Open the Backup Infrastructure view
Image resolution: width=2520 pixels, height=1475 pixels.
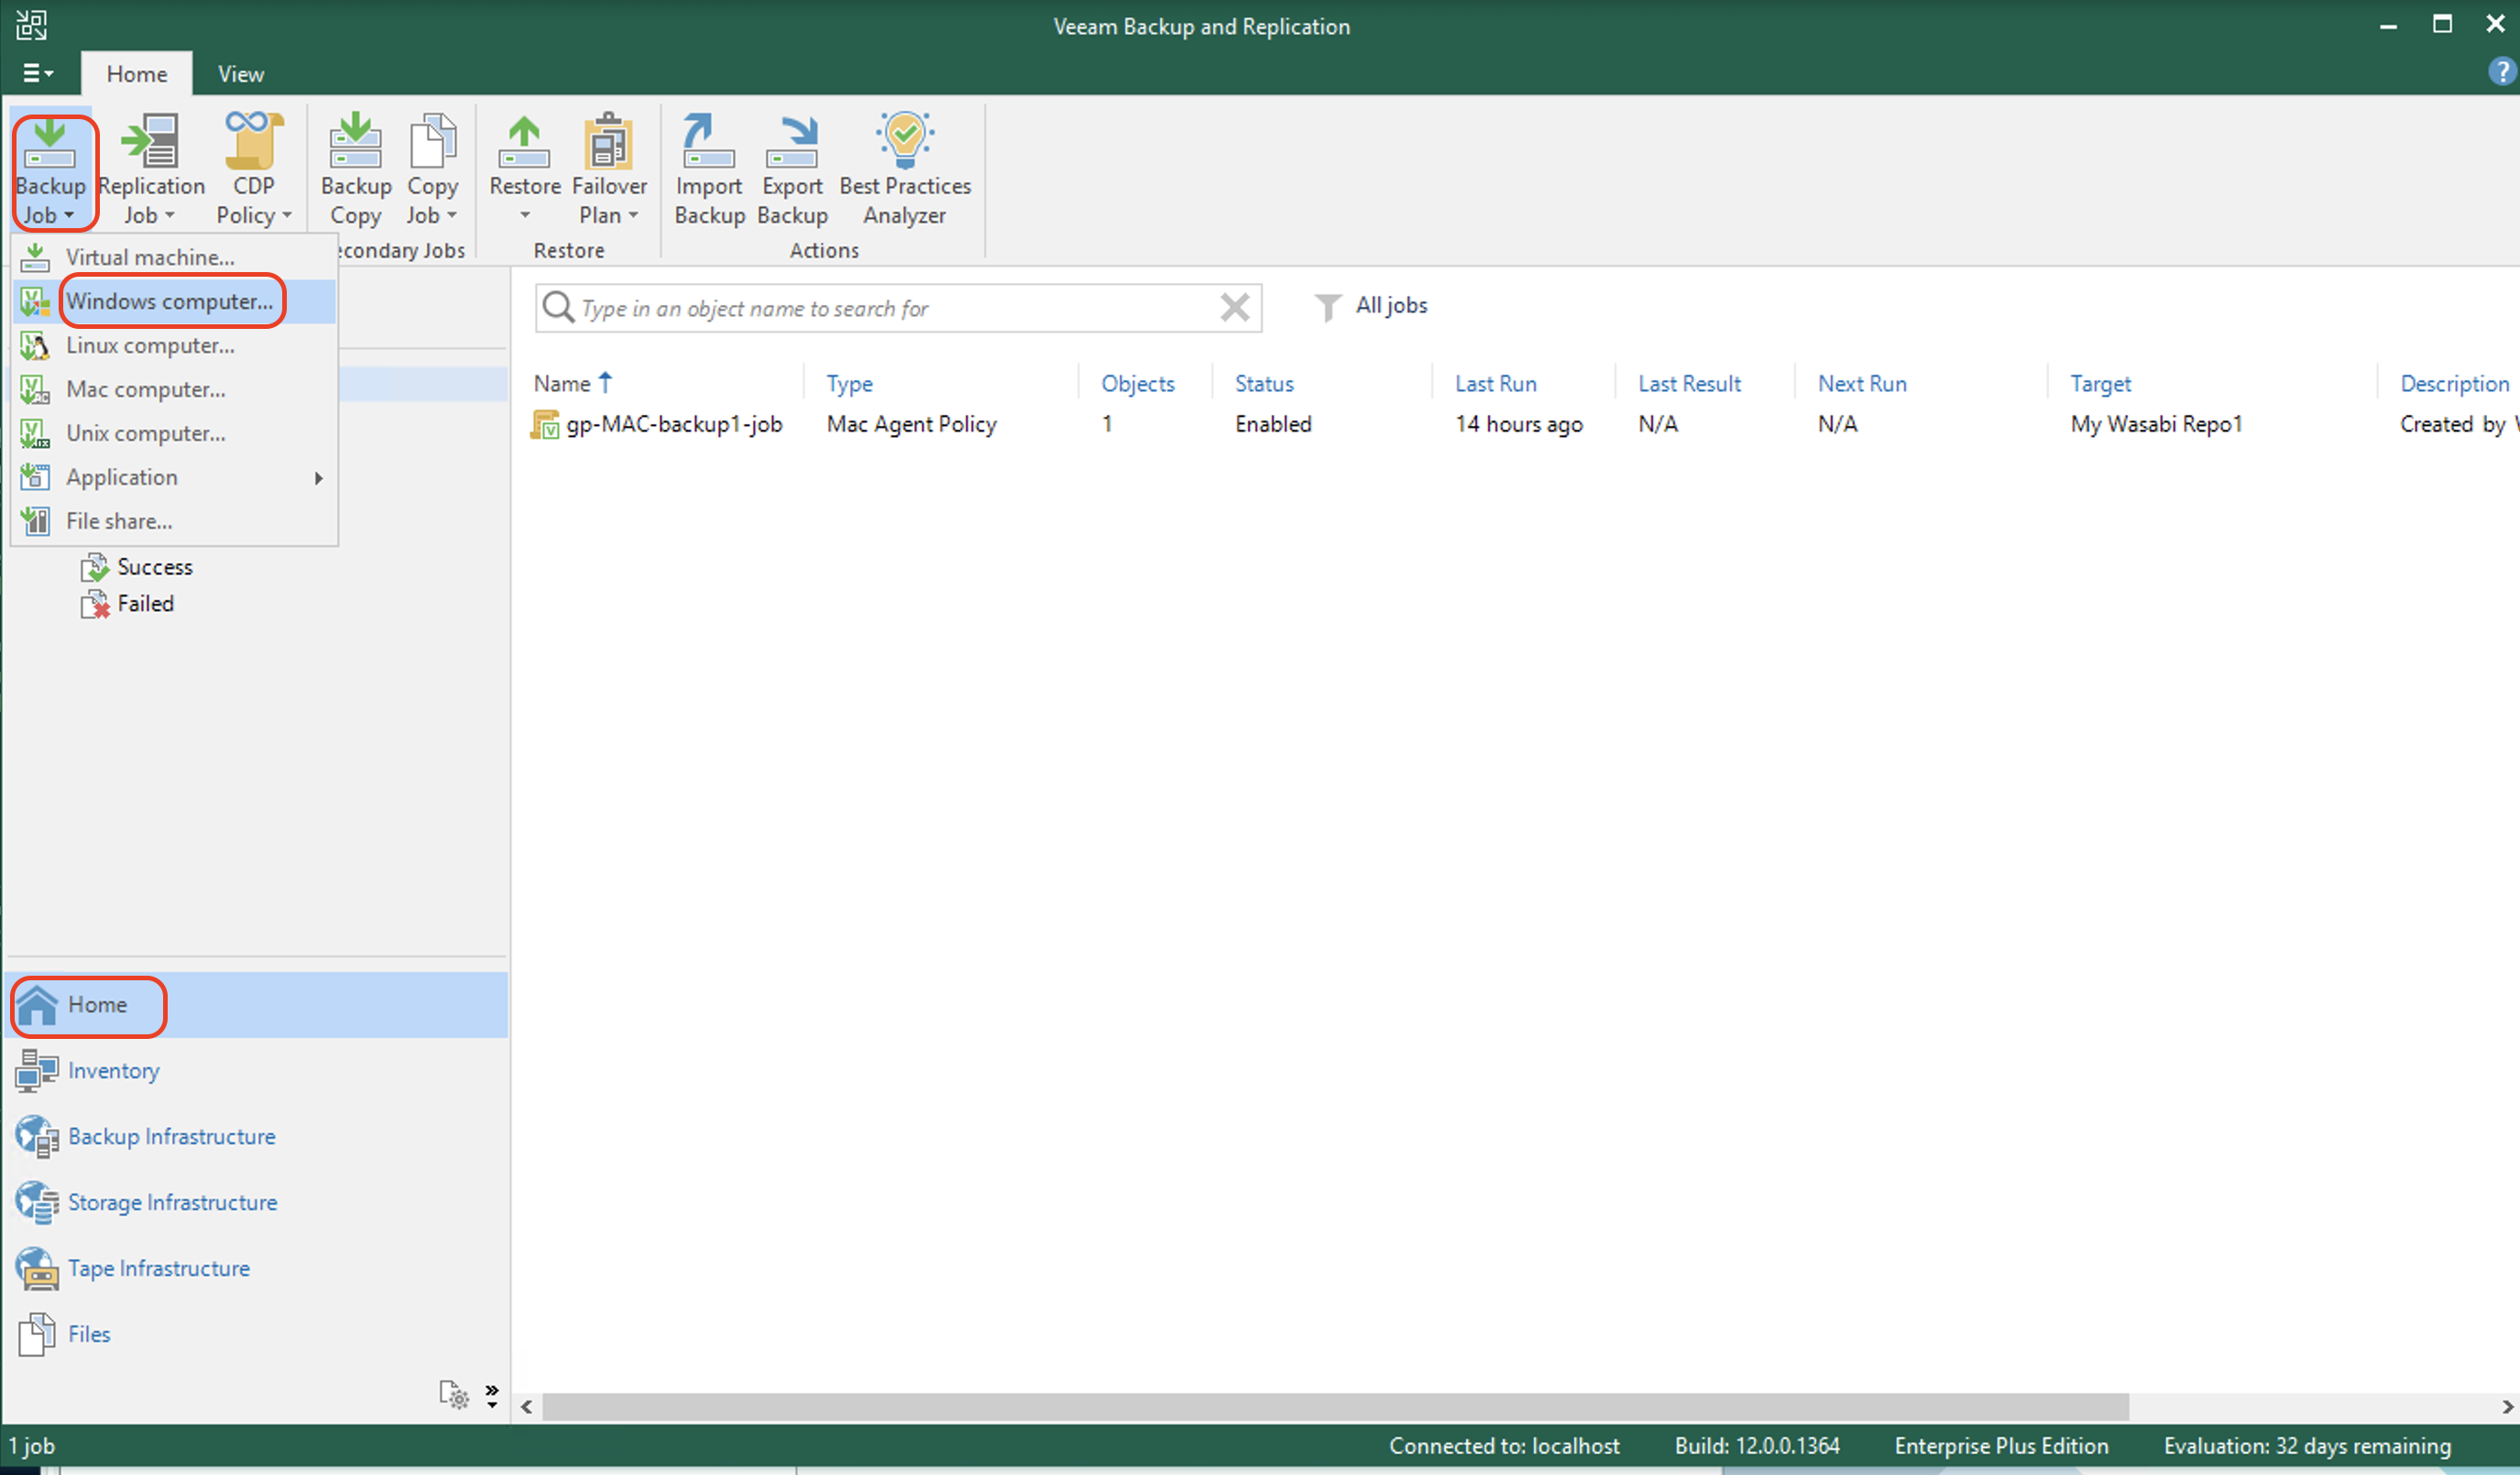(256, 1136)
